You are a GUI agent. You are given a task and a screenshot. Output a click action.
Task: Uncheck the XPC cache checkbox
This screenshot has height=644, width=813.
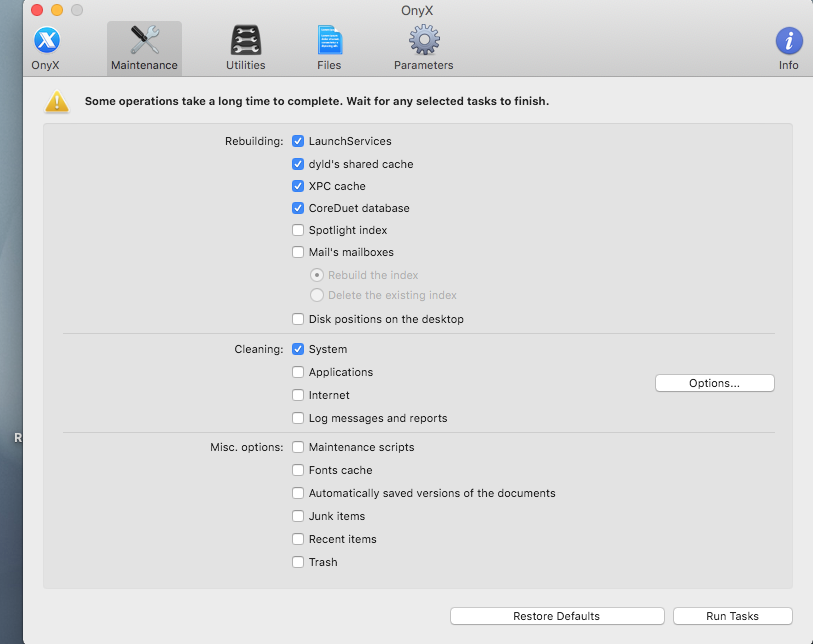coord(298,186)
